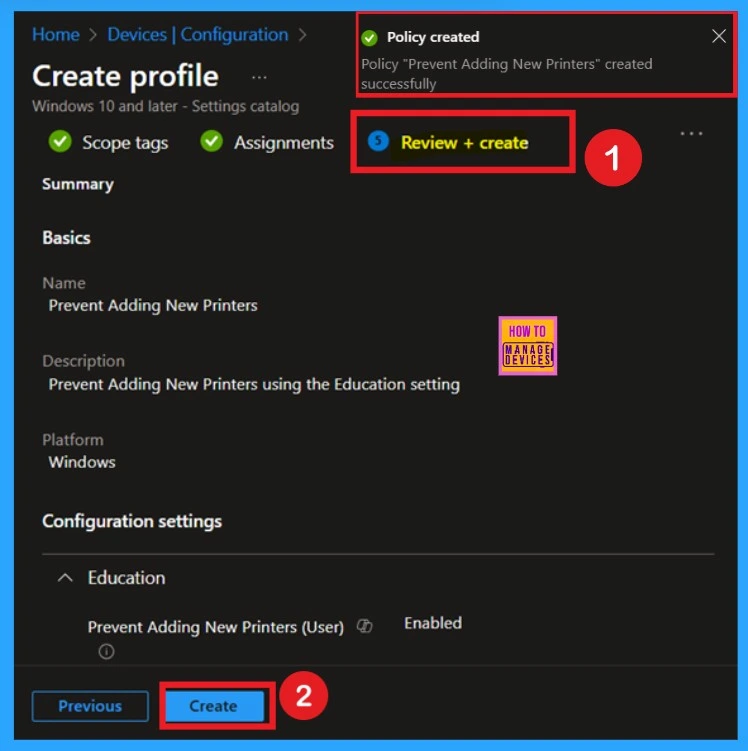
Task: Click the 'Policy created' notification title
Action: (x=433, y=37)
